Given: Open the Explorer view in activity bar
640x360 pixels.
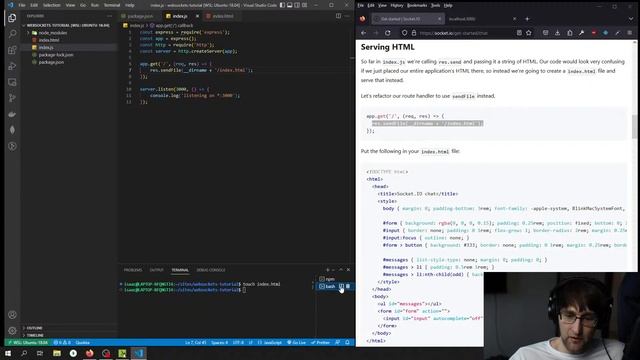Looking at the screenshot, I should point(12,18).
